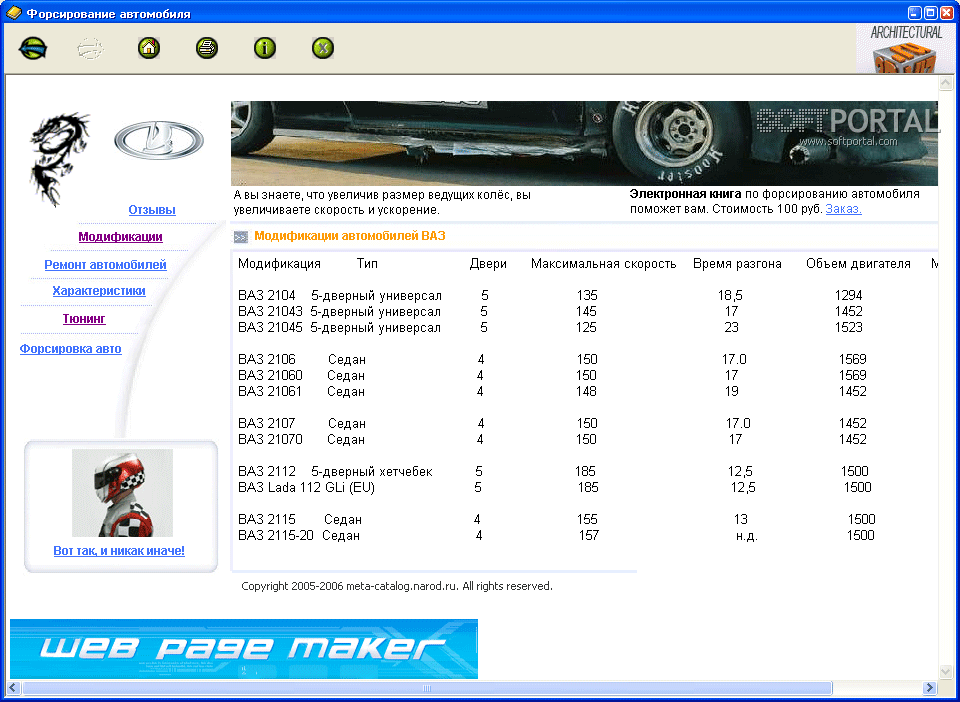
Task: Click the car wheel header banner
Action: coord(584,143)
